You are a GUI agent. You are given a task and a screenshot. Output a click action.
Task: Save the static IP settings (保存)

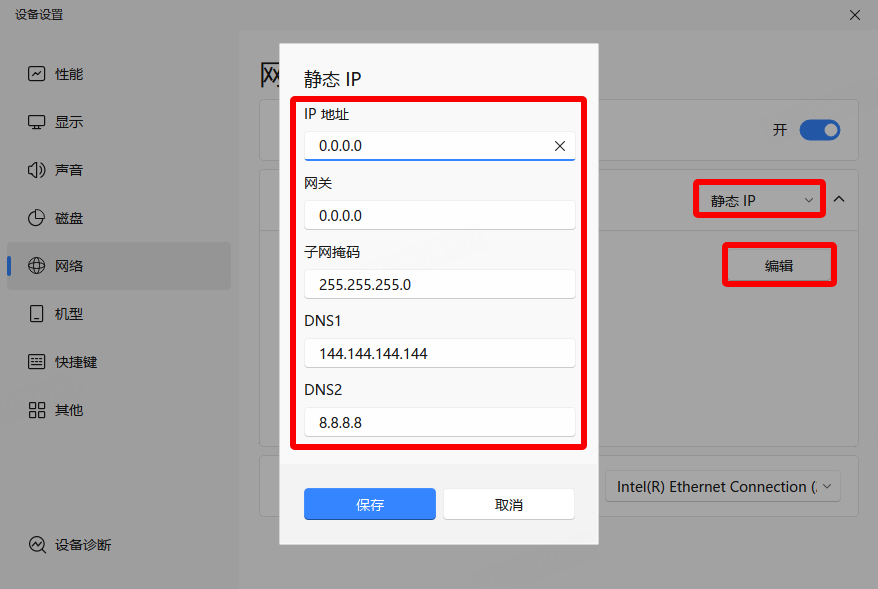click(370, 505)
